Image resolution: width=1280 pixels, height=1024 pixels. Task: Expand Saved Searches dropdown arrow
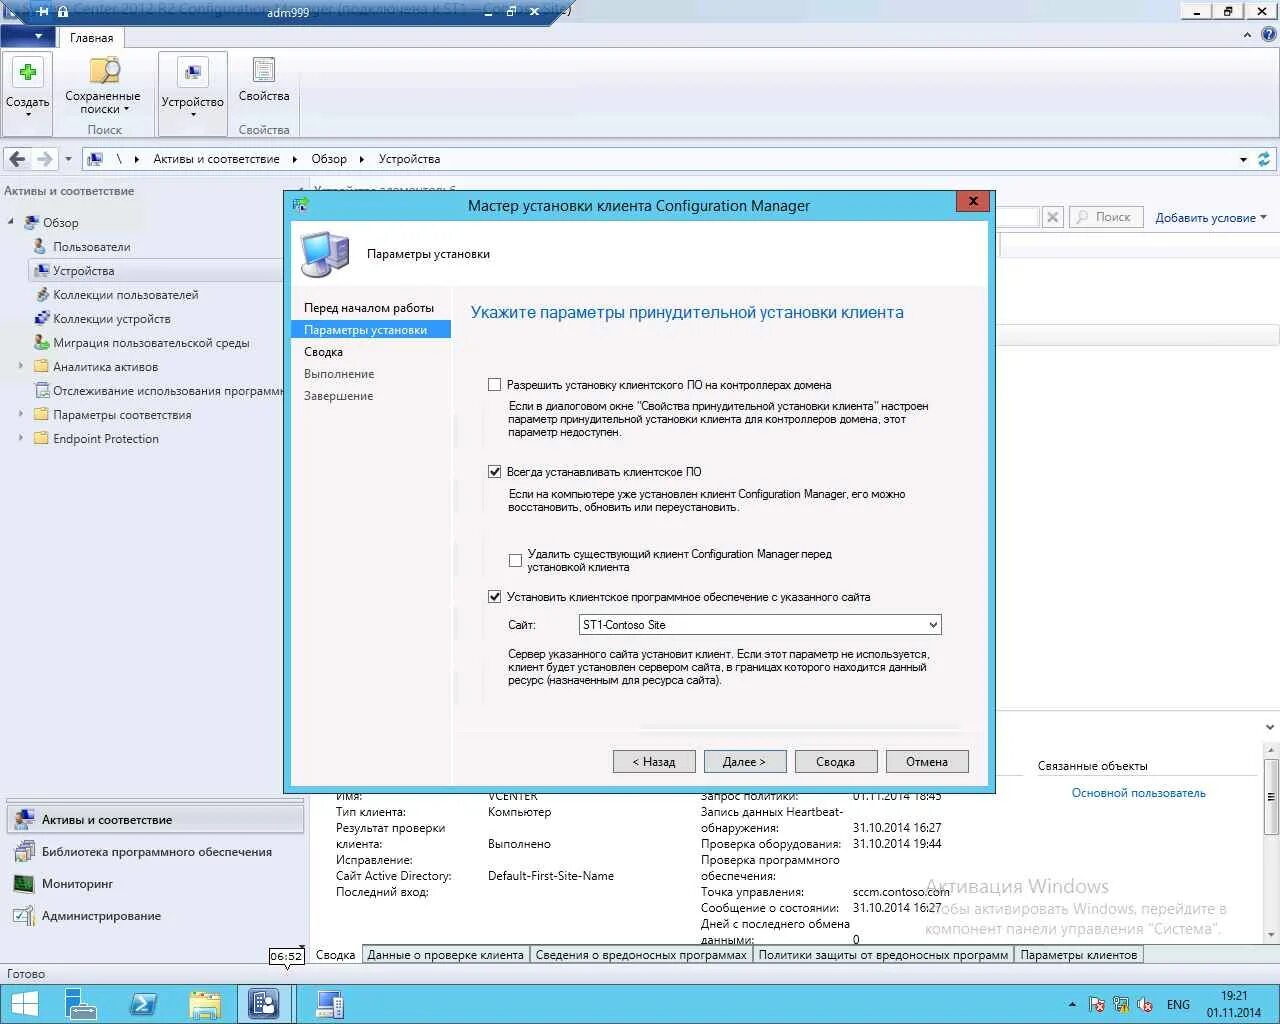click(127, 109)
